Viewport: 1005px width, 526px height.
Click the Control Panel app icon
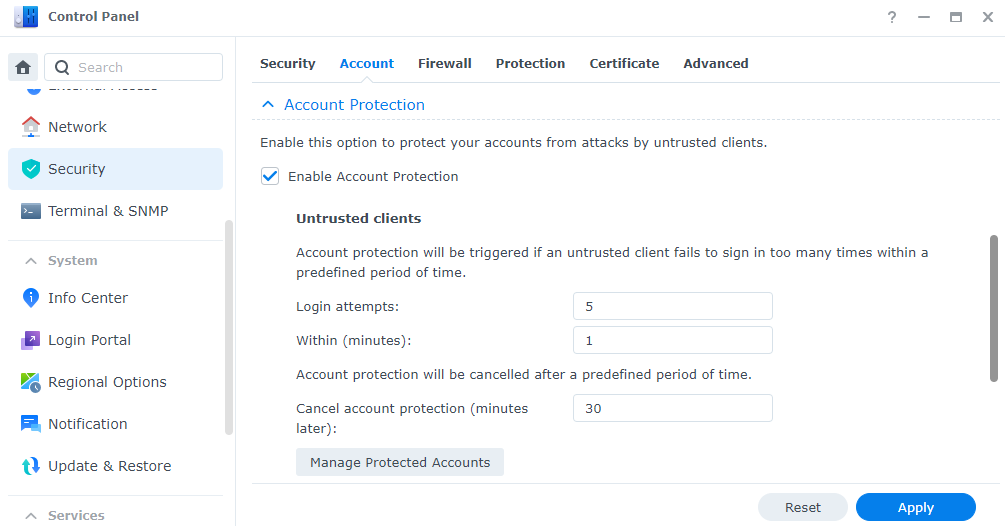[x=26, y=17]
